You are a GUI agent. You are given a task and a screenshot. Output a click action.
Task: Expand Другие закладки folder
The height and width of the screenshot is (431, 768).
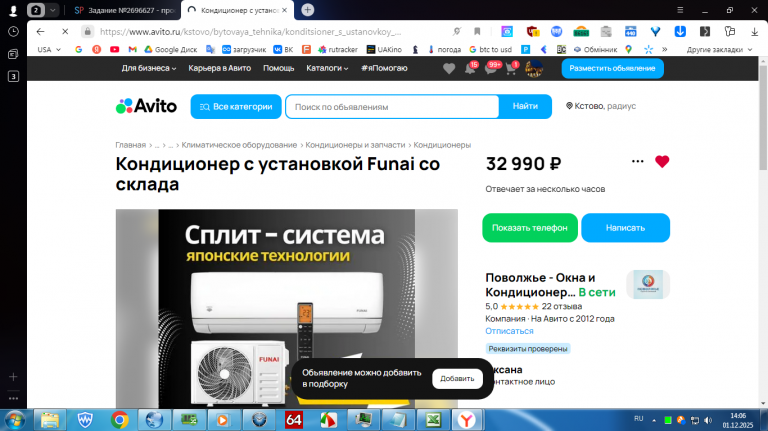(x=719, y=49)
